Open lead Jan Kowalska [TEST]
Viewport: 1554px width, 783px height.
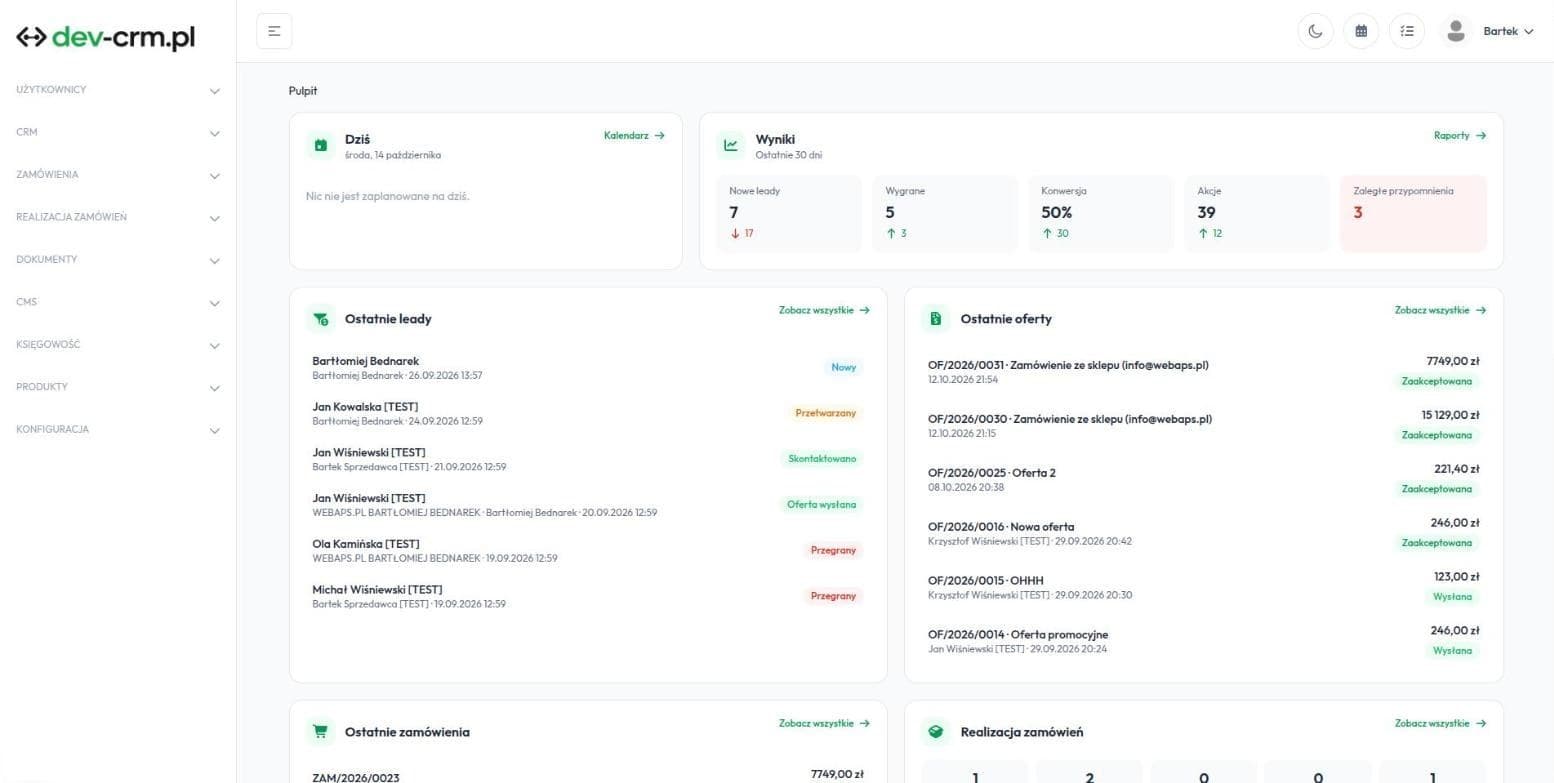pyautogui.click(x=588, y=413)
